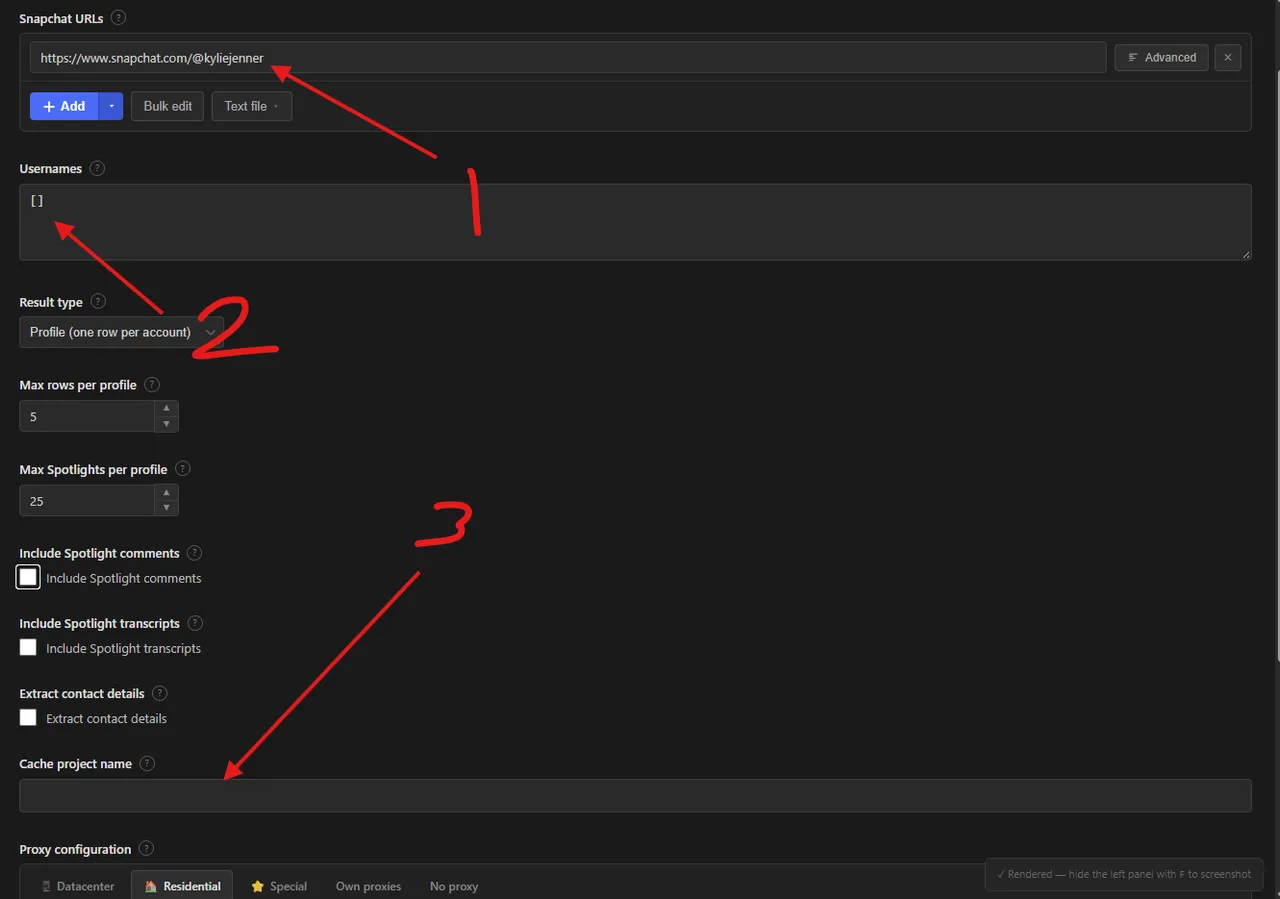Screen dimensions: 1280x899
Task: Click into the Usernames text area
Action: point(635,222)
